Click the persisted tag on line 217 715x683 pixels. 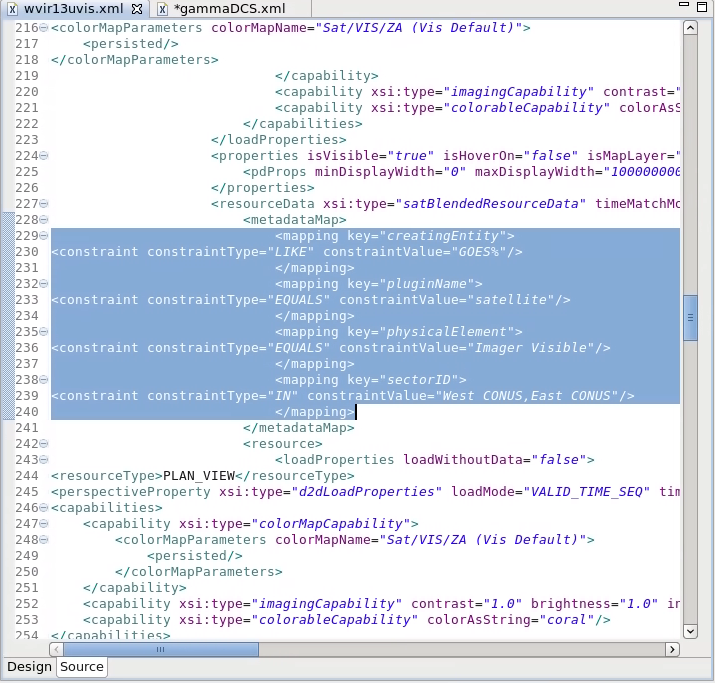click(131, 44)
